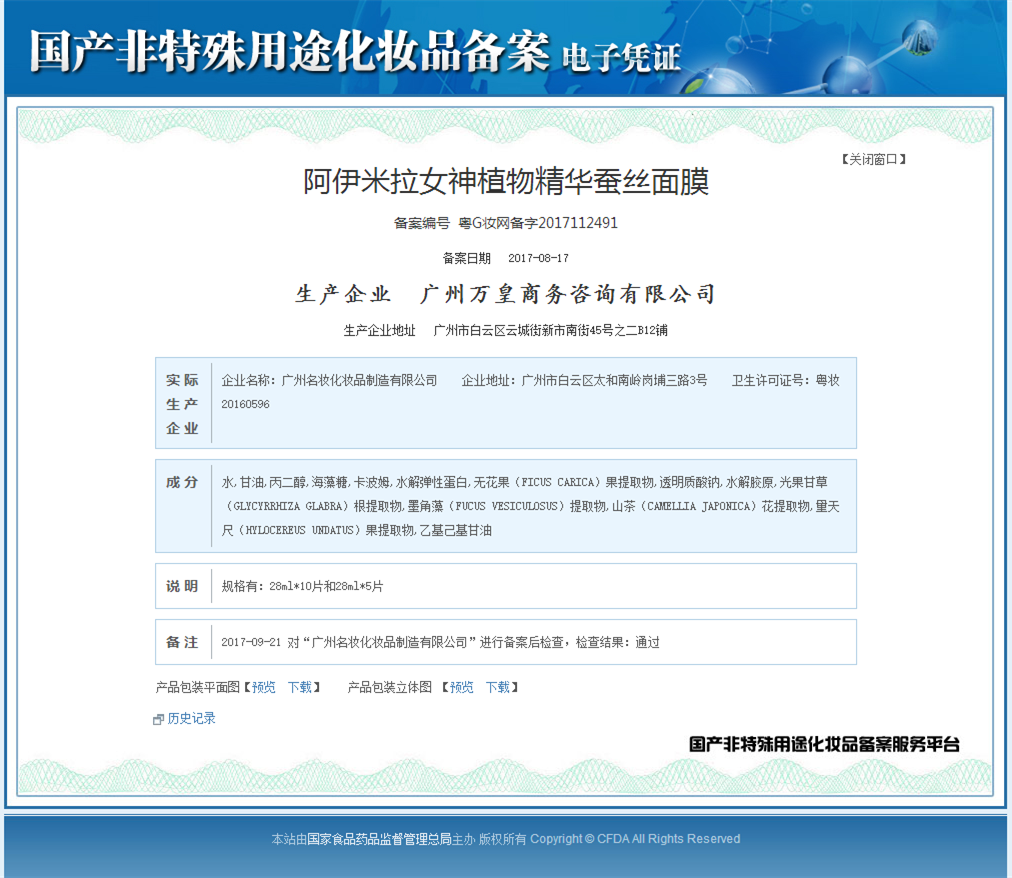Click the ingredient text CAMELLIA JAPONICA

tap(700, 506)
